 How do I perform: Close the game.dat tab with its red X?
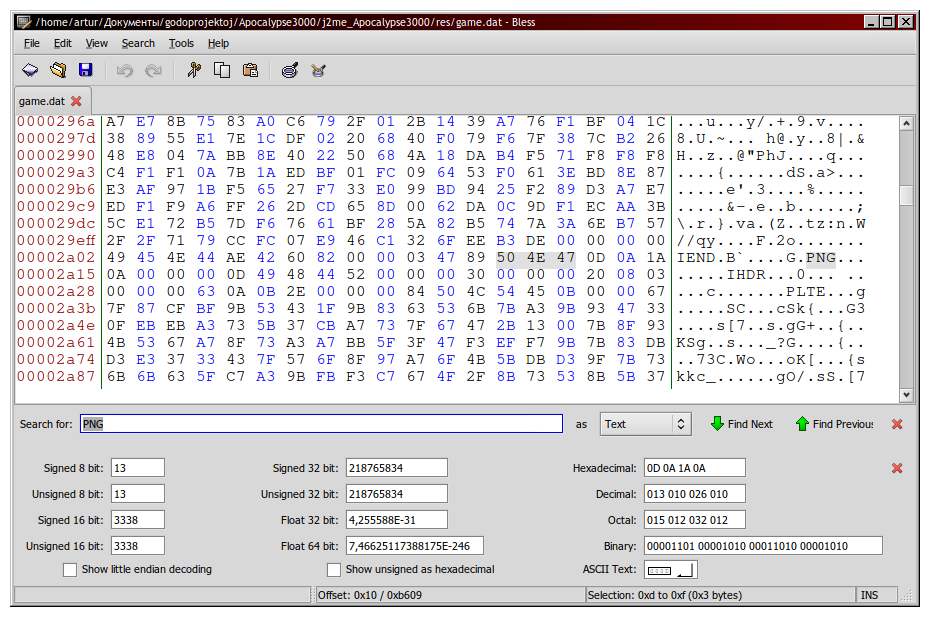77,101
